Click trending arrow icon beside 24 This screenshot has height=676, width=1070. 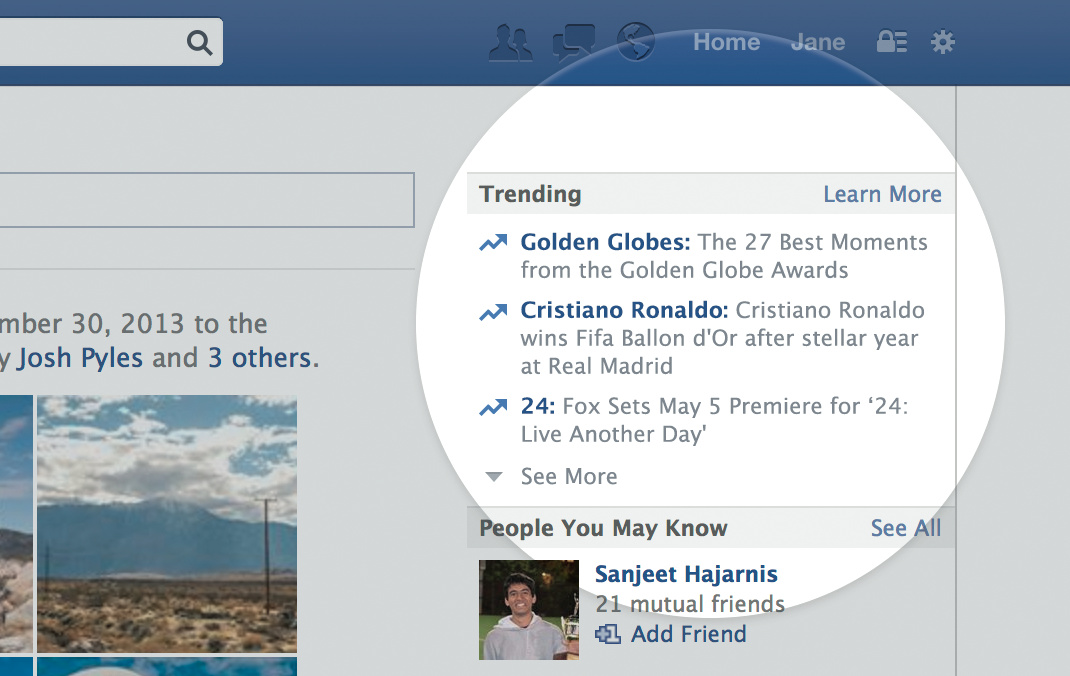coord(493,407)
